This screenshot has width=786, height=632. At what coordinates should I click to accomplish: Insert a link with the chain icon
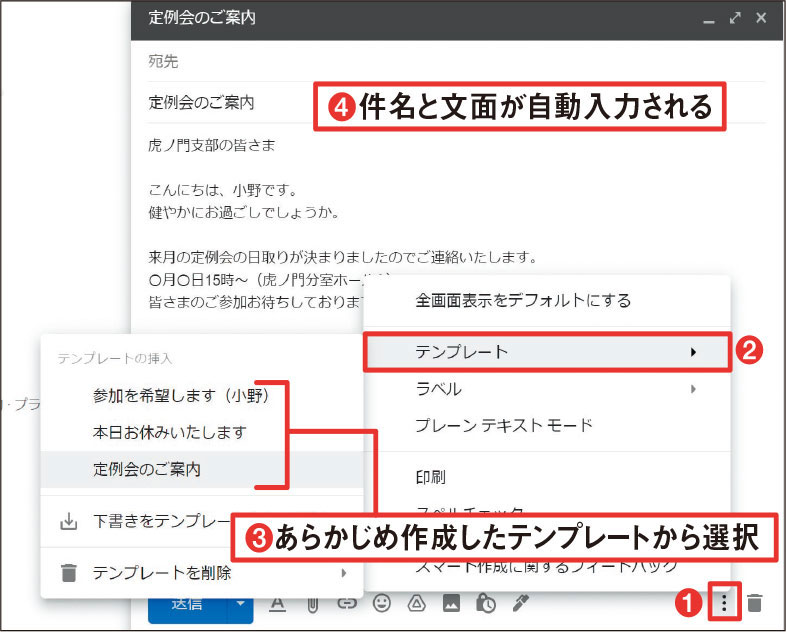[x=347, y=604]
